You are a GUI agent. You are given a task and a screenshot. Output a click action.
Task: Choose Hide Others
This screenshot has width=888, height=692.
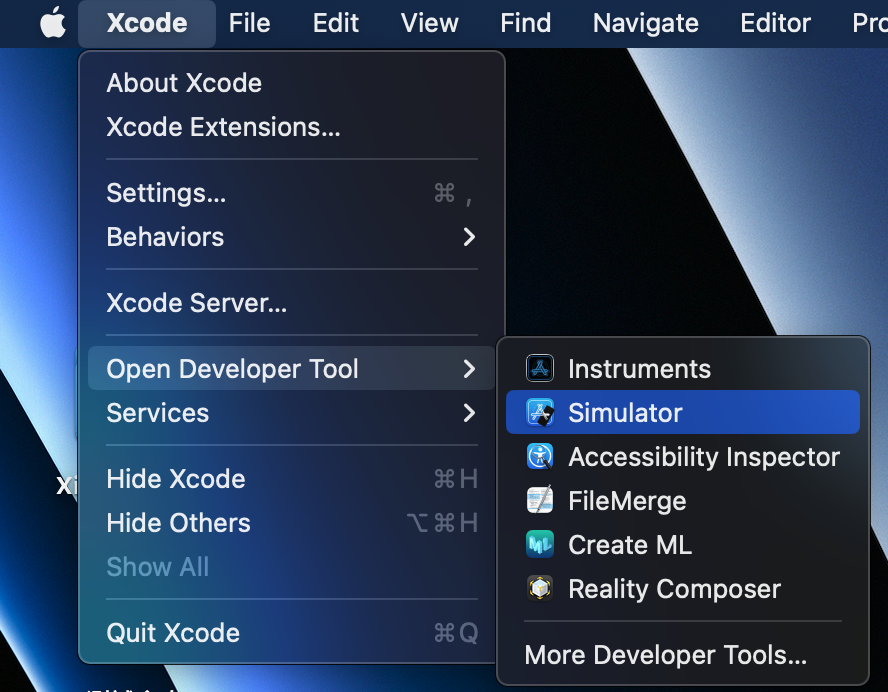click(x=292, y=523)
